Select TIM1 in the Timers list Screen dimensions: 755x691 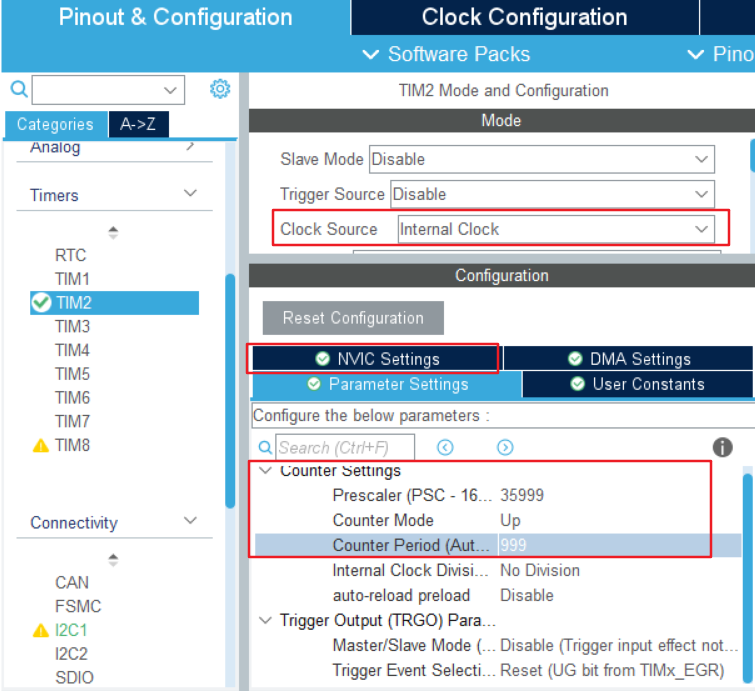click(x=72, y=279)
